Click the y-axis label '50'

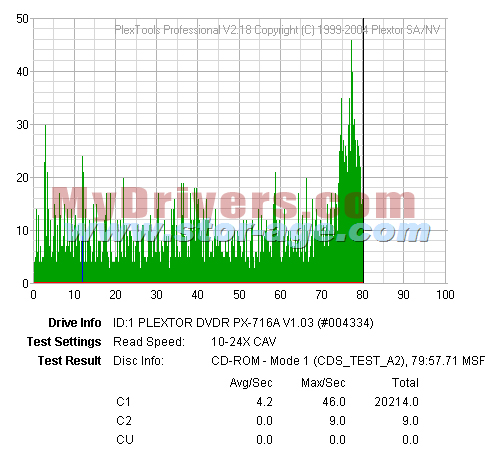(22, 19)
